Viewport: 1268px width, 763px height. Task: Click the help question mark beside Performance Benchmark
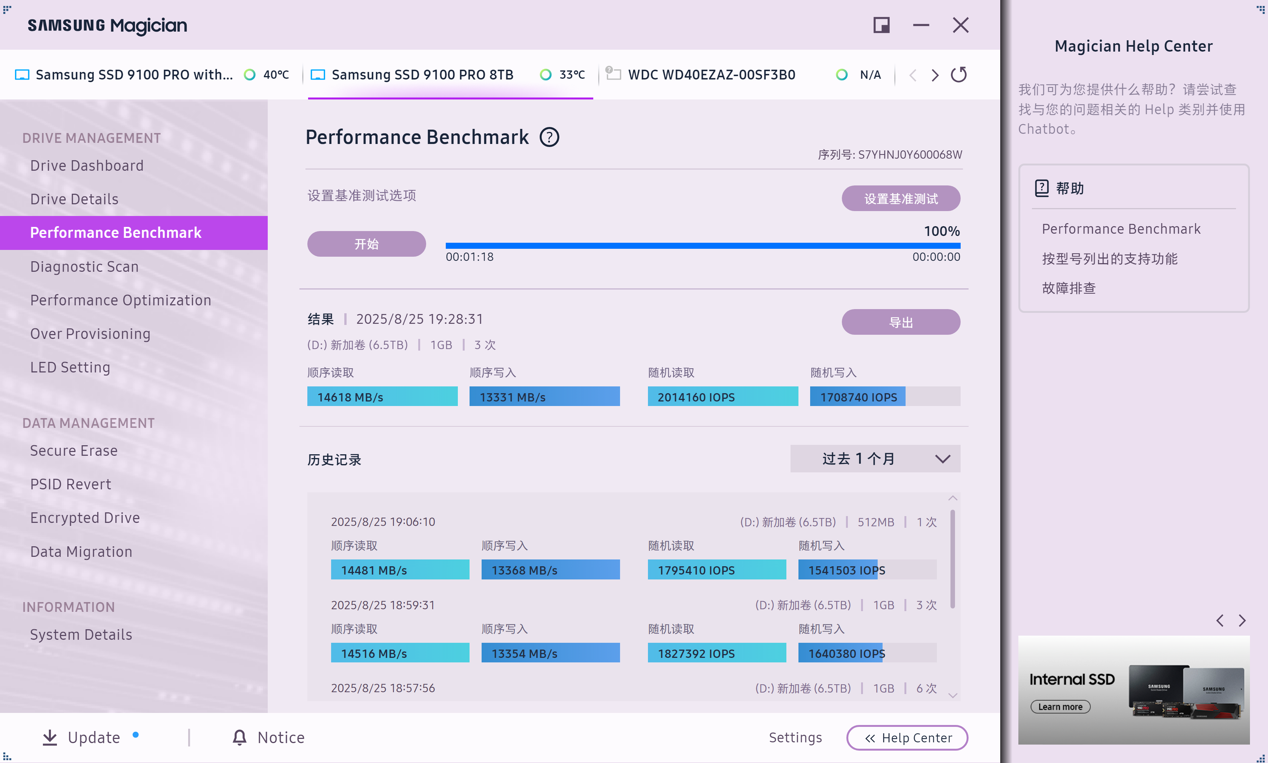pyautogui.click(x=549, y=138)
